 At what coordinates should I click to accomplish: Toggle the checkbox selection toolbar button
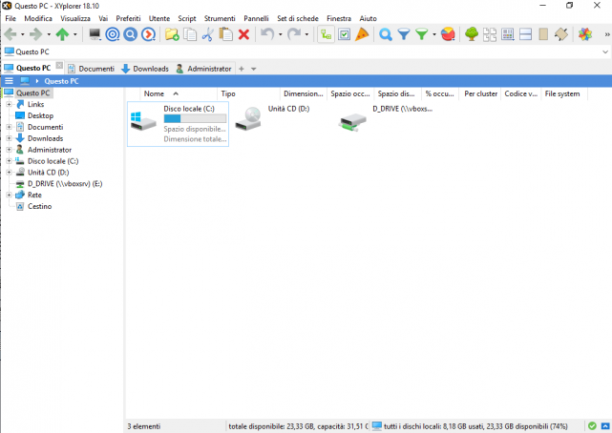[344, 34]
